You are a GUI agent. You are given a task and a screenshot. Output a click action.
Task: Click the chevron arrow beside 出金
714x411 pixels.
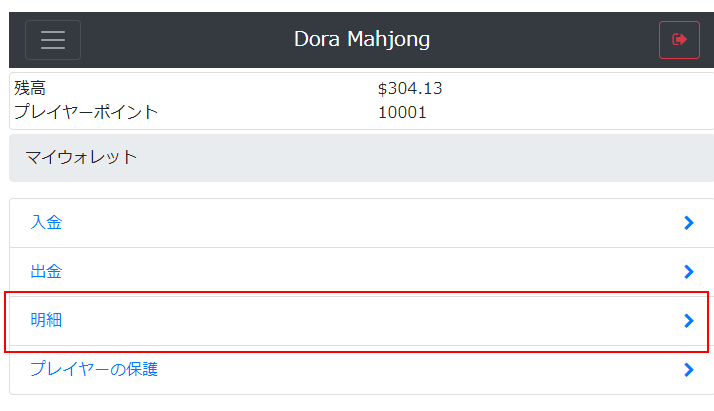[x=688, y=272]
